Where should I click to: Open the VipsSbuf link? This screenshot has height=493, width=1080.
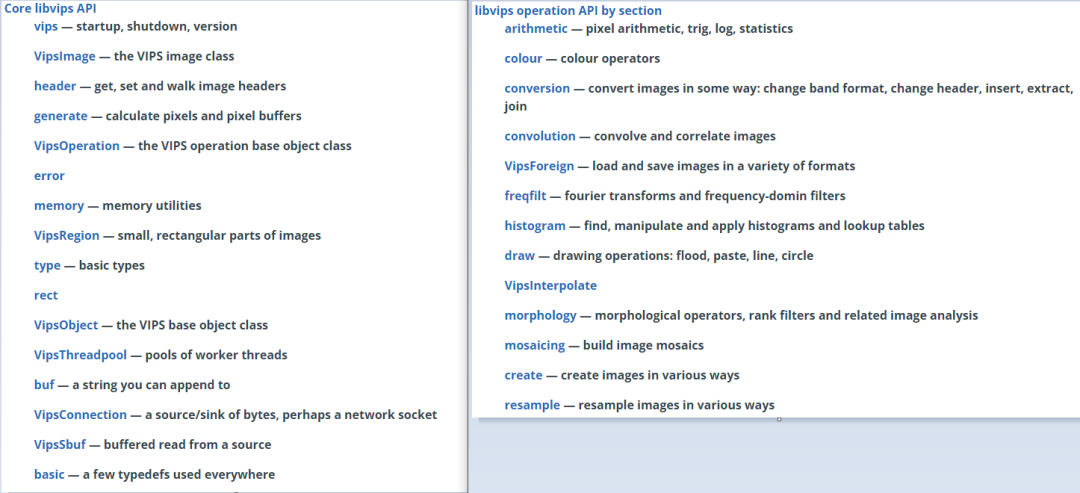[60, 445]
